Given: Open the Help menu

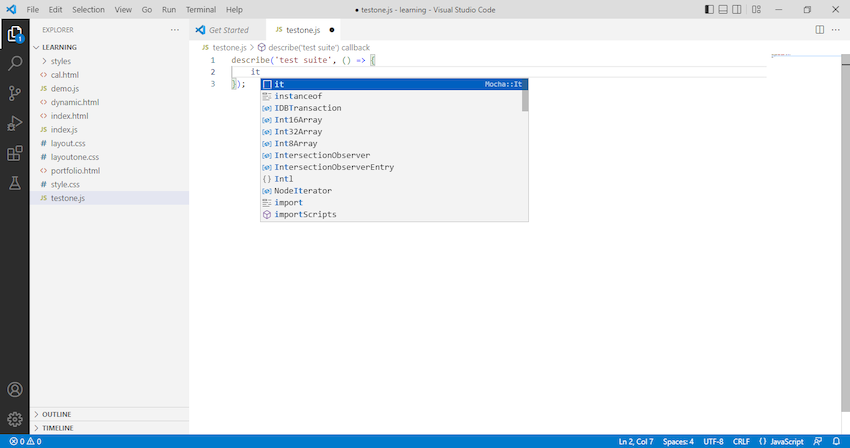Looking at the screenshot, I should [x=234, y=10].
